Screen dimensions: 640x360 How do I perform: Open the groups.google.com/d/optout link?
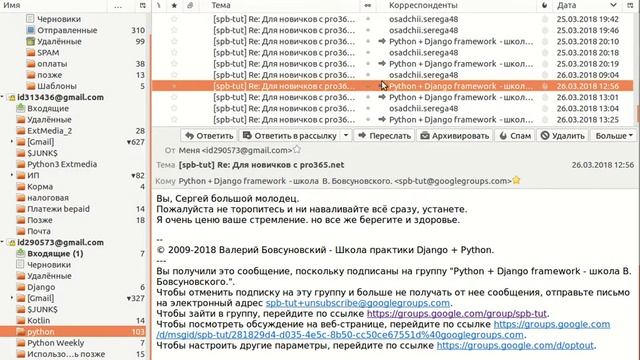(515, 346)
